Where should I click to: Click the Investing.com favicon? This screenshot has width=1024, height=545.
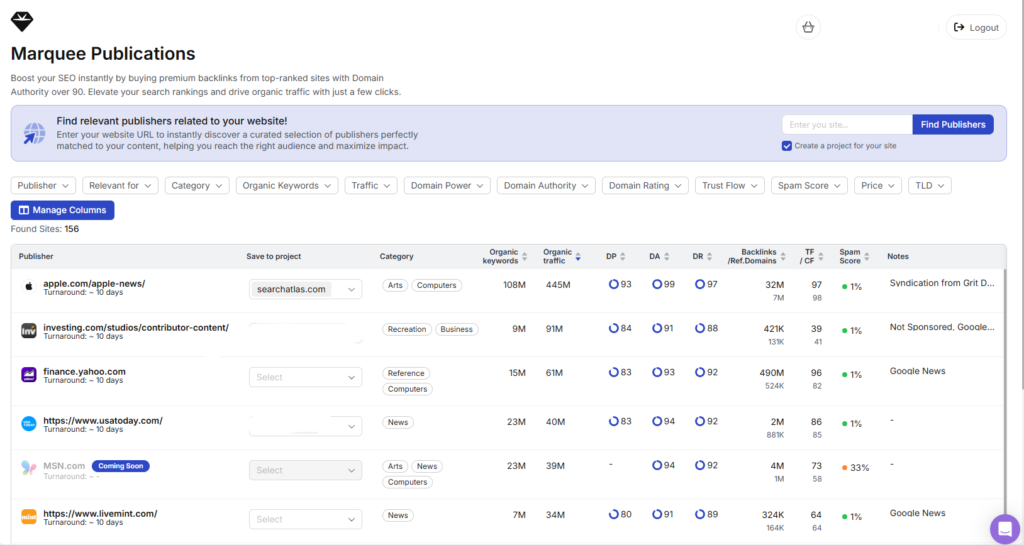pyautogui.click(x=29, y=331)
